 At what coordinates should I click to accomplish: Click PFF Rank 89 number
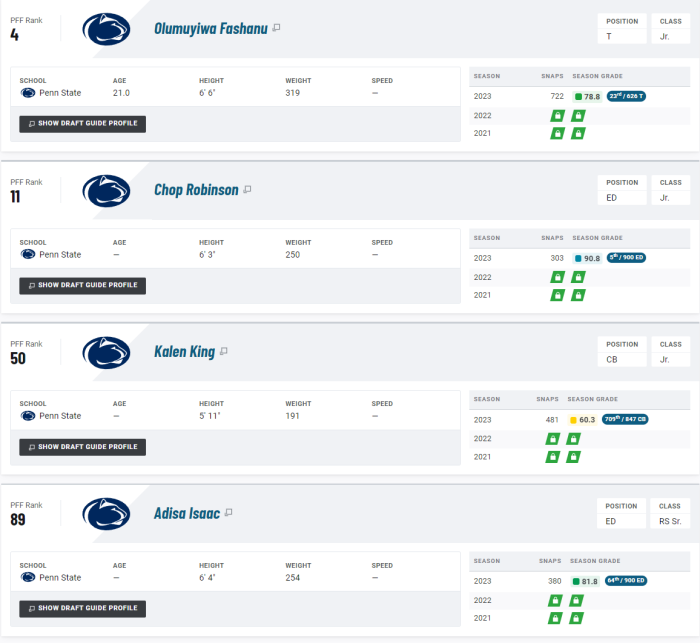pos(18,520)
